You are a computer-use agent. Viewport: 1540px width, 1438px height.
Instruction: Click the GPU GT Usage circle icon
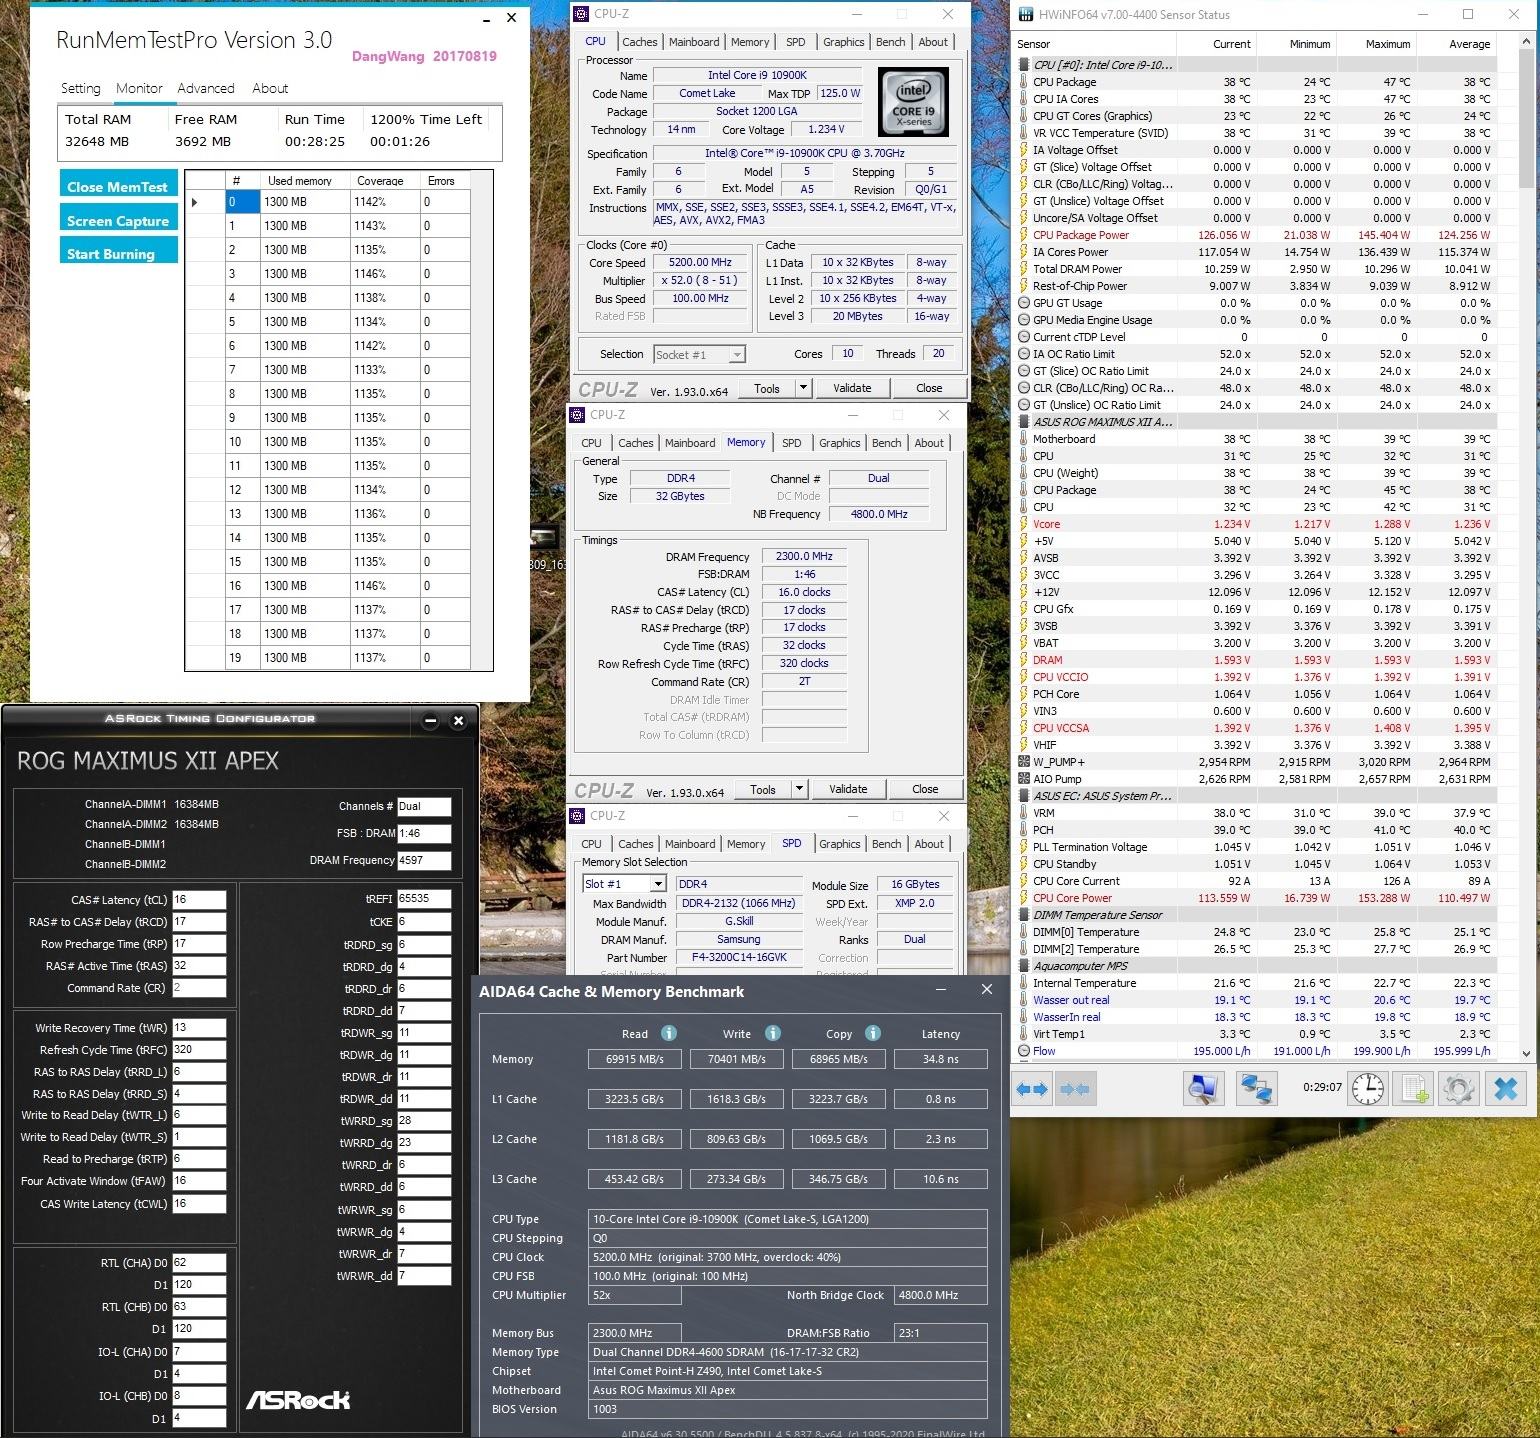point(1024,303)
